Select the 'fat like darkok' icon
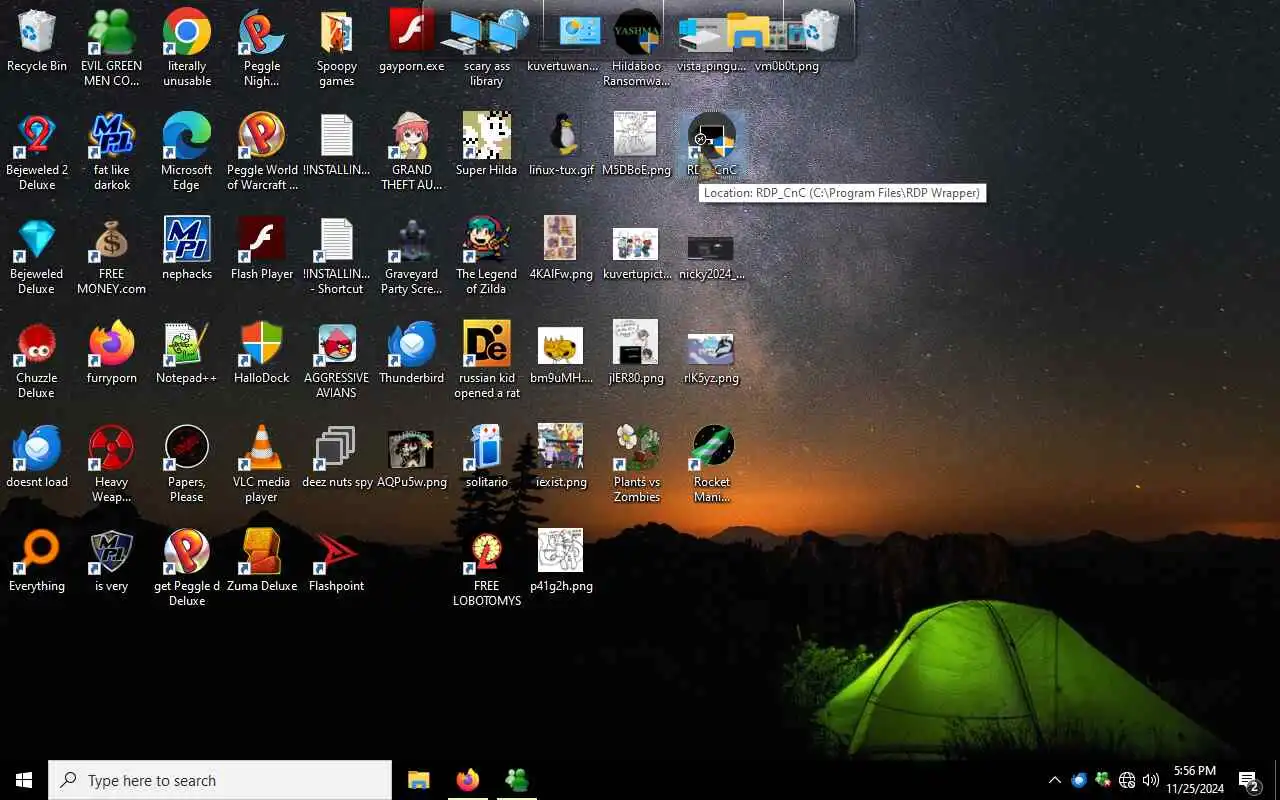Screen dimensions: 1280x800 pos(111,152)
